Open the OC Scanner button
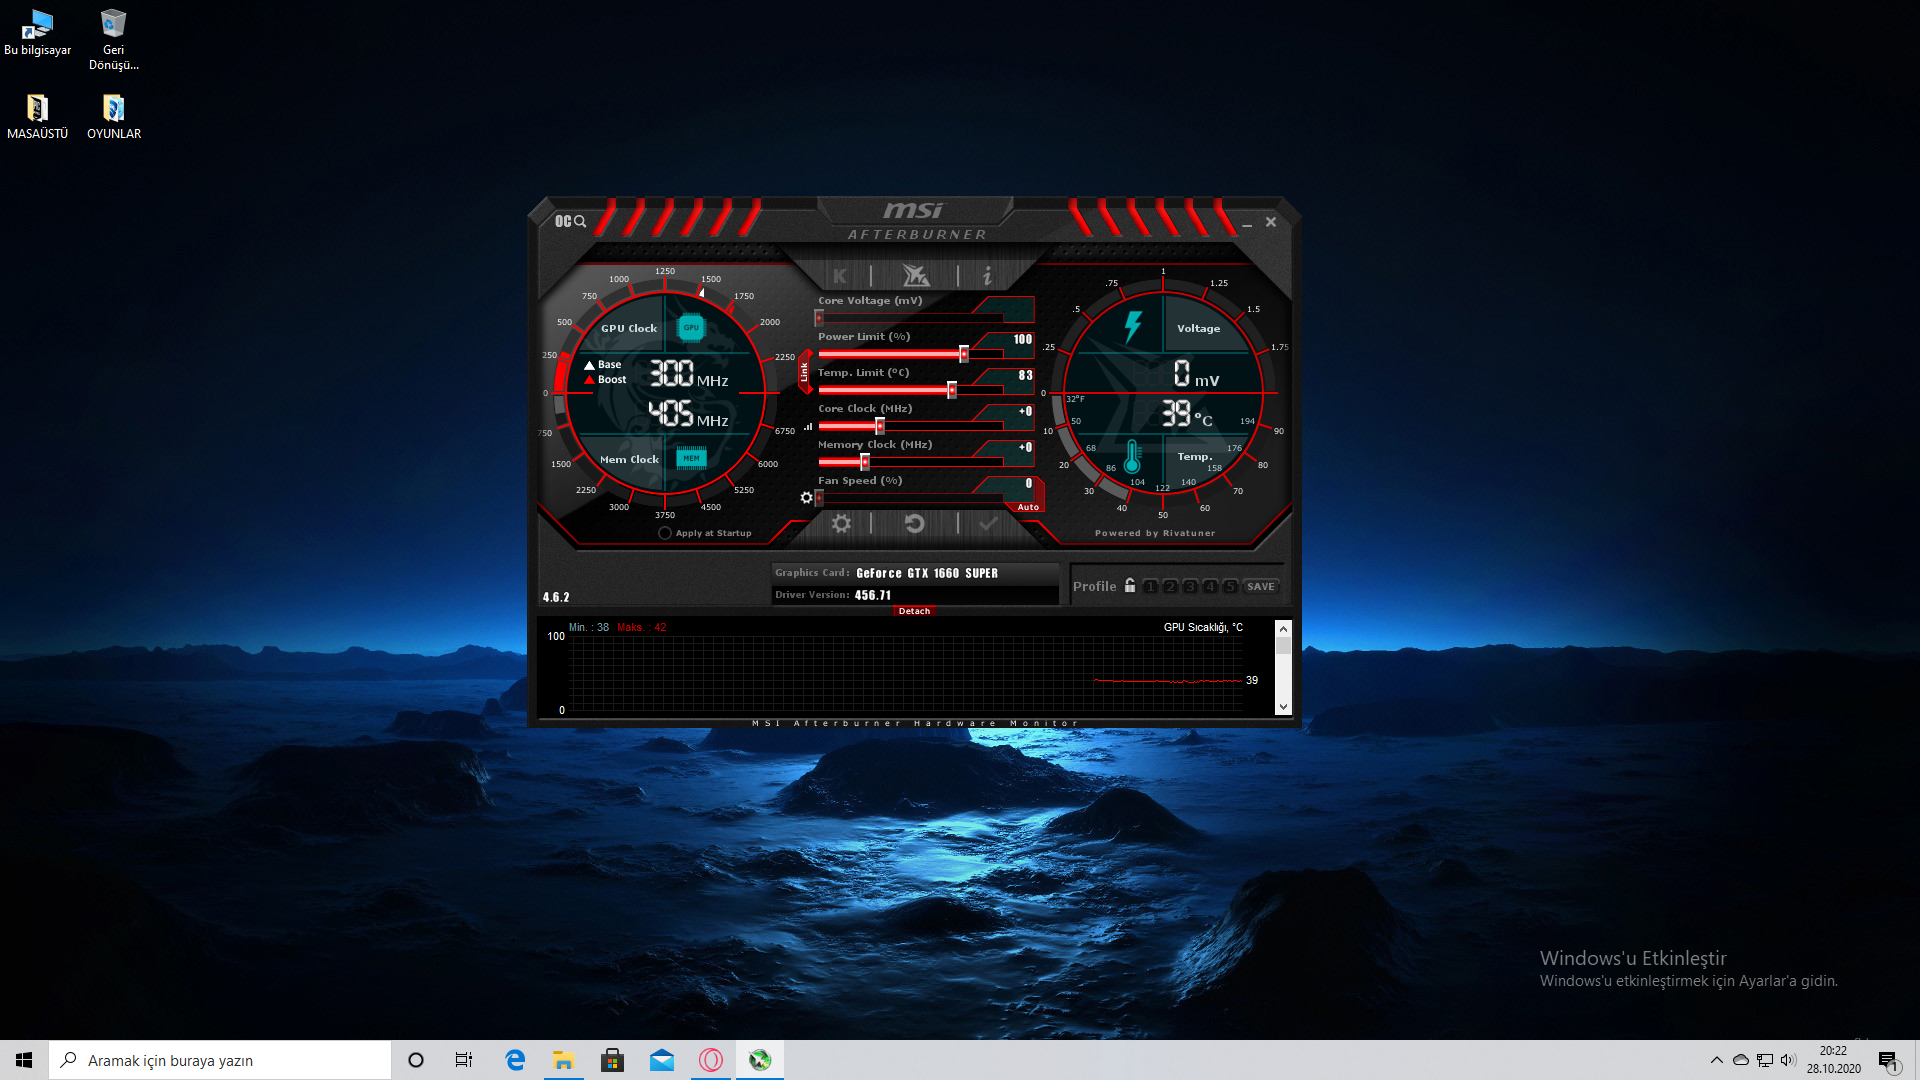This screenshot has height=1080, width=1920. 570,221
